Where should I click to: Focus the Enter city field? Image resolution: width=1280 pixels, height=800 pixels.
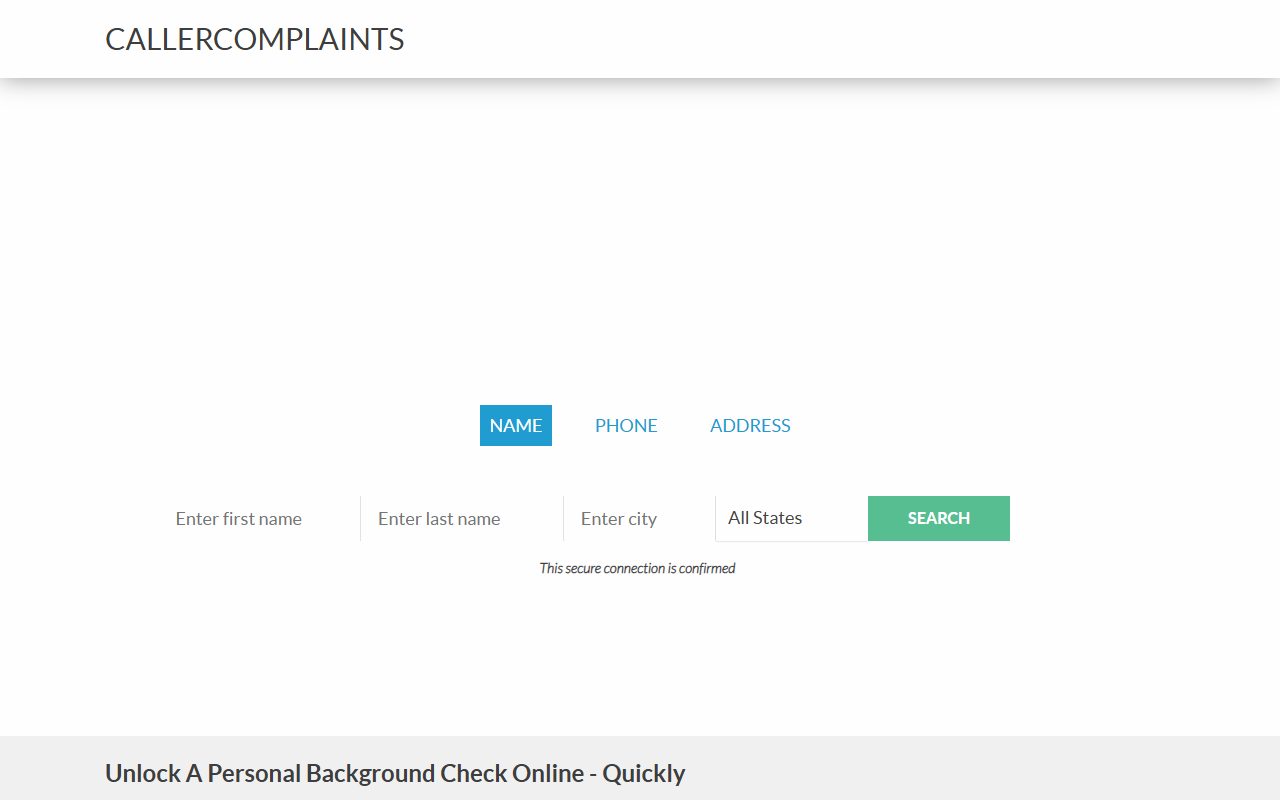(x=640, y=519)
